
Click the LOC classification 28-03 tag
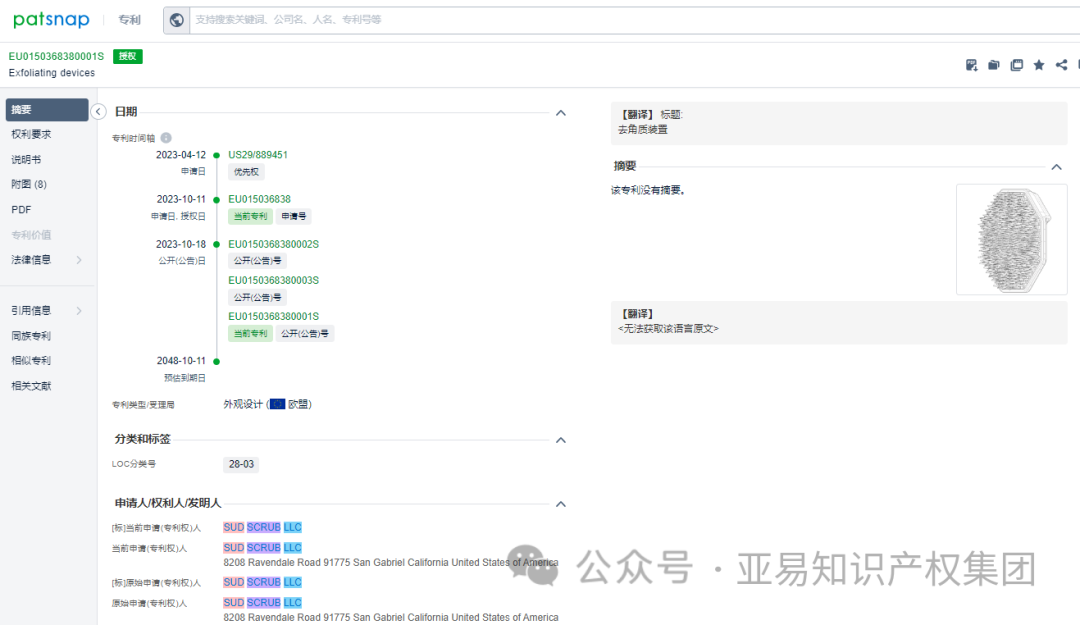click(x=241, y=464)
